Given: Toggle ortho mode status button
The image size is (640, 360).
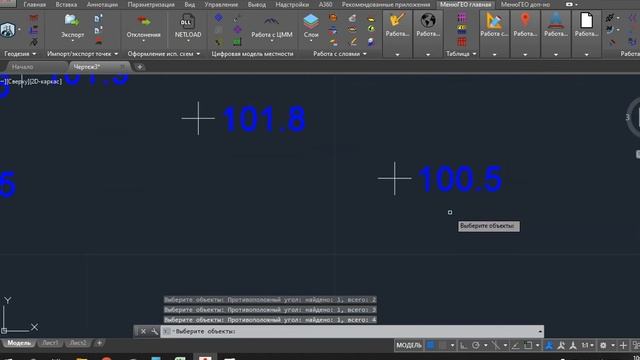Looking at the screenshot, I should [463, 345].
